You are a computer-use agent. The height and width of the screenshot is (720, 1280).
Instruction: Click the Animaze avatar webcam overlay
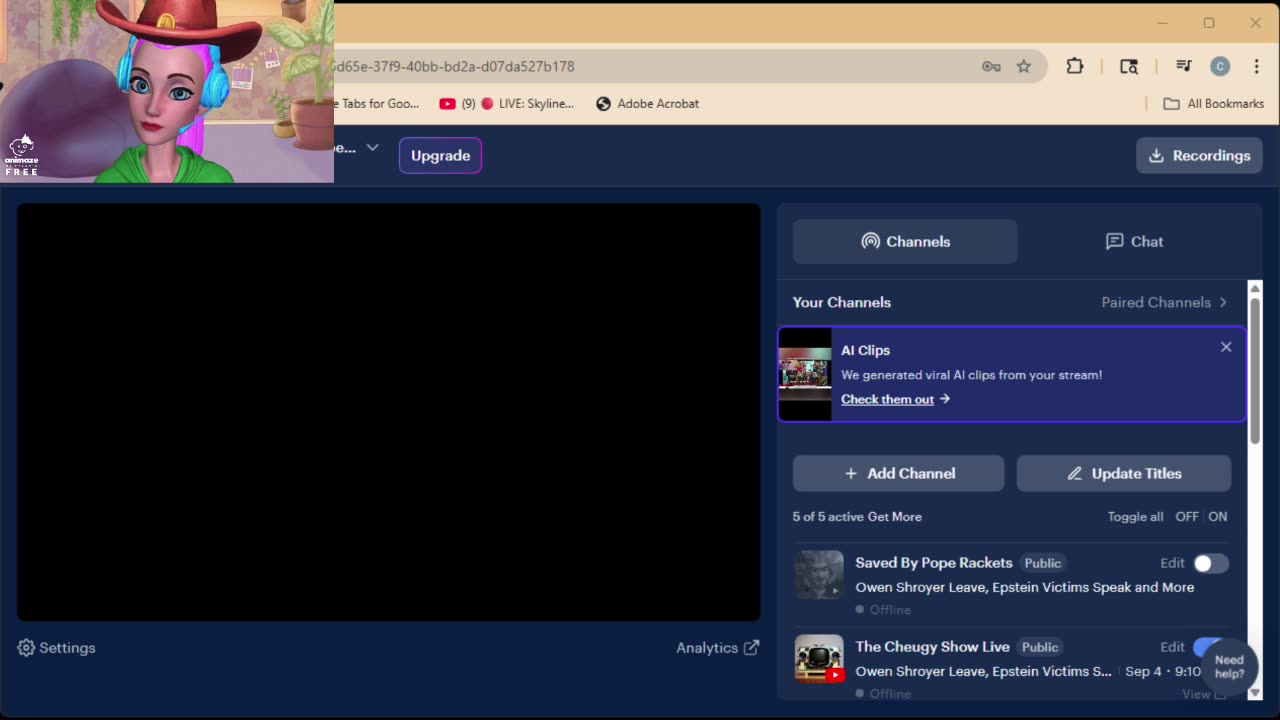(167, 91)
